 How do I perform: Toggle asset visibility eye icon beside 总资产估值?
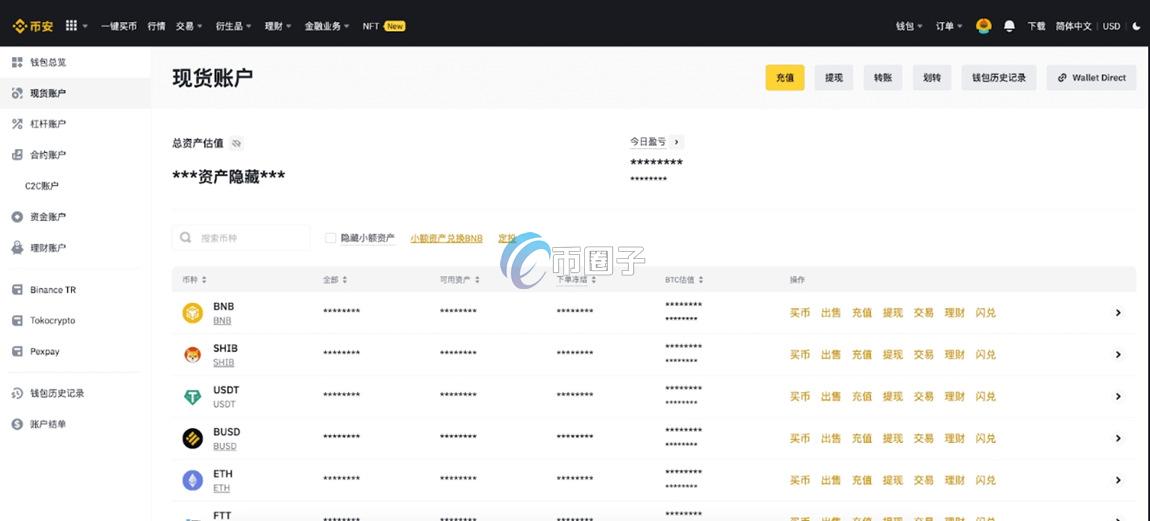[236, 143]
